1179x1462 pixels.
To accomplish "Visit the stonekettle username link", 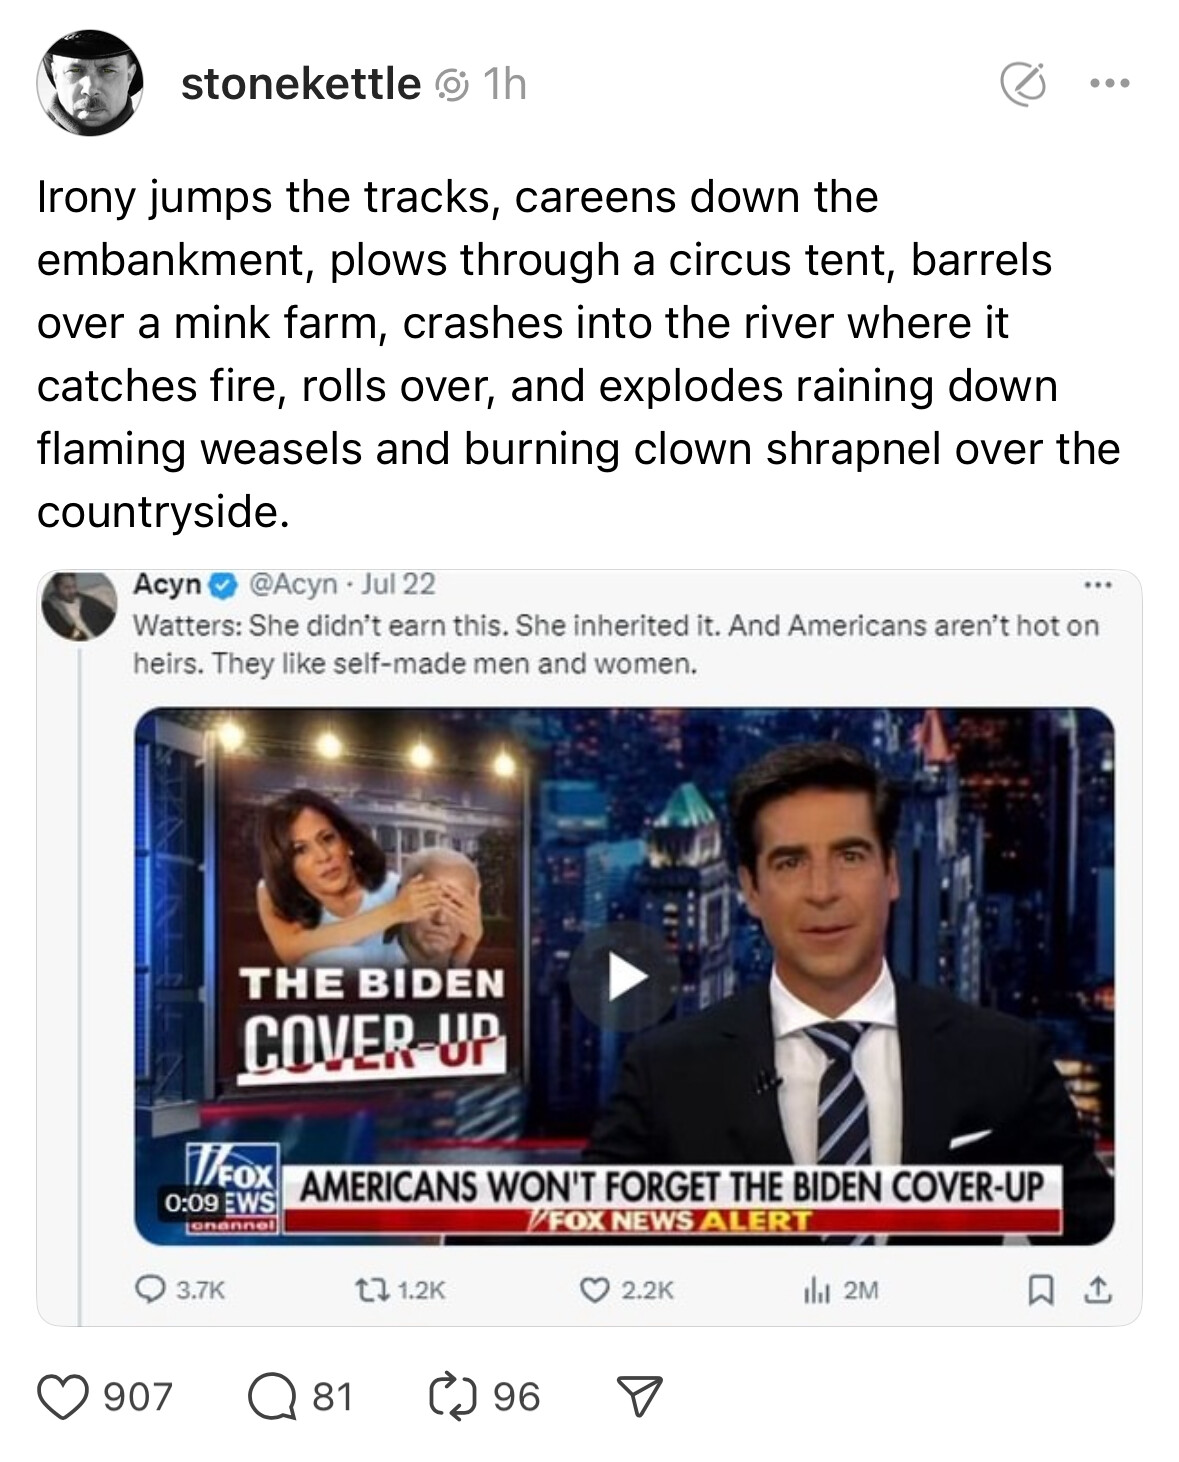I will click(x=300, y=85).
